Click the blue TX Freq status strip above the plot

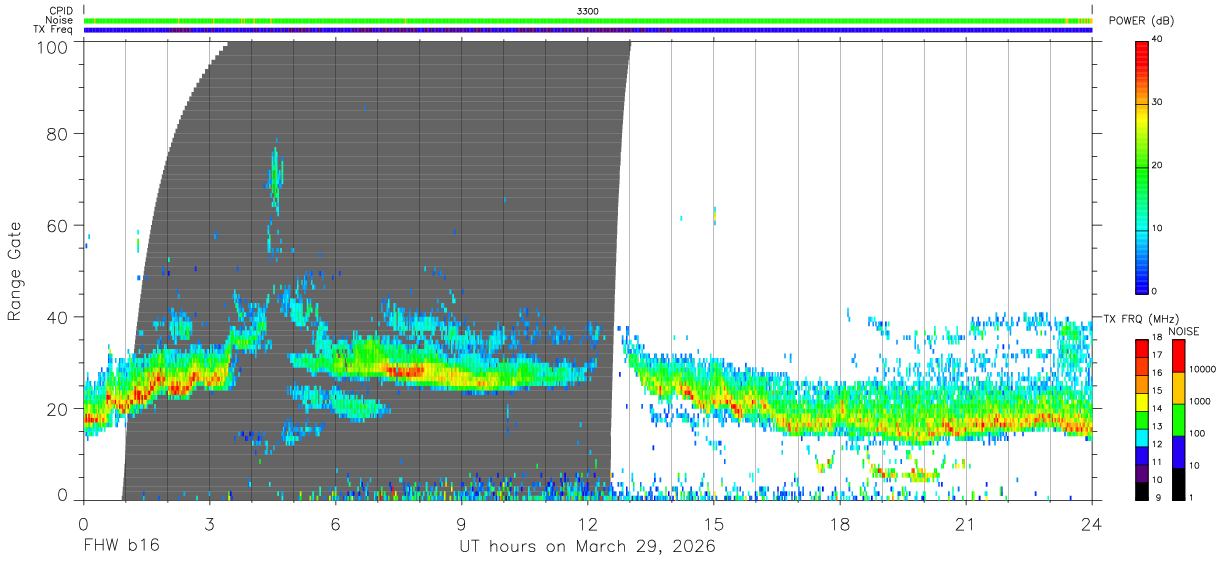point(588,30)
